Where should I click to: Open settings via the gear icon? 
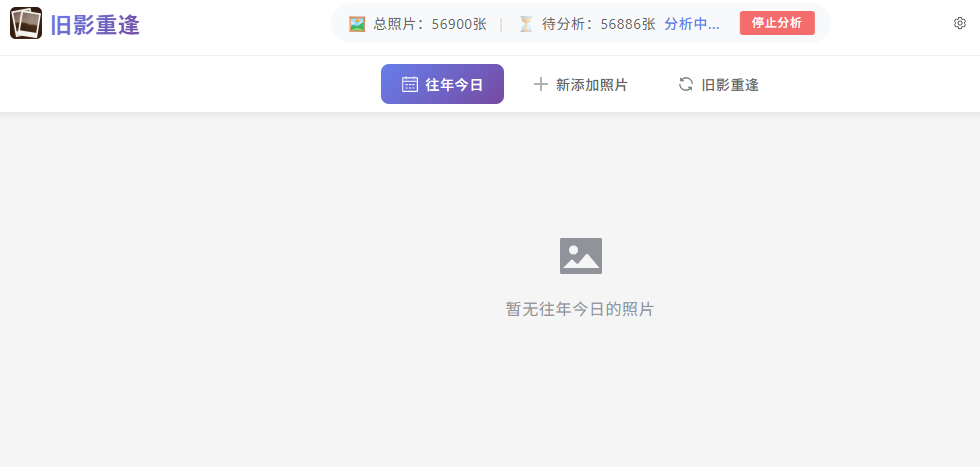(960, 23)
